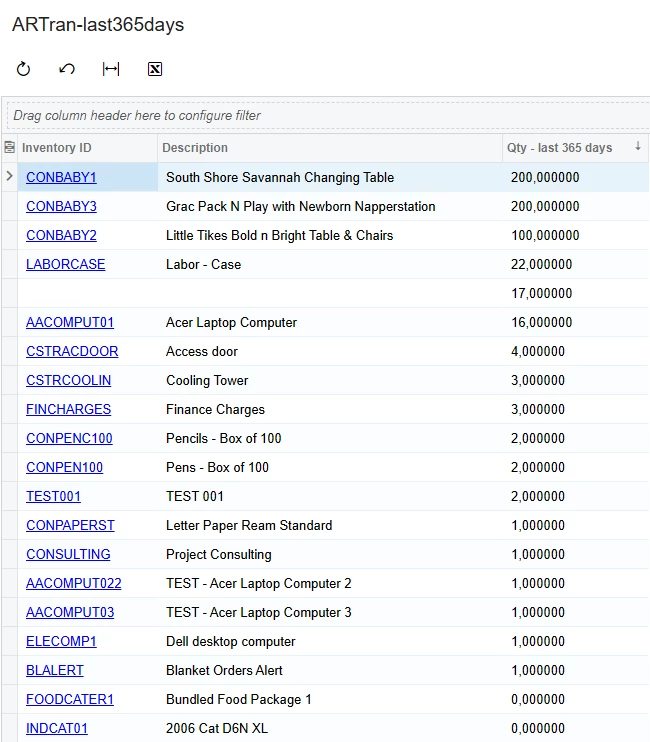Screen dimensions: 650x742
Task: Open the TEST001 inventory link
Action: coord(53,496)
